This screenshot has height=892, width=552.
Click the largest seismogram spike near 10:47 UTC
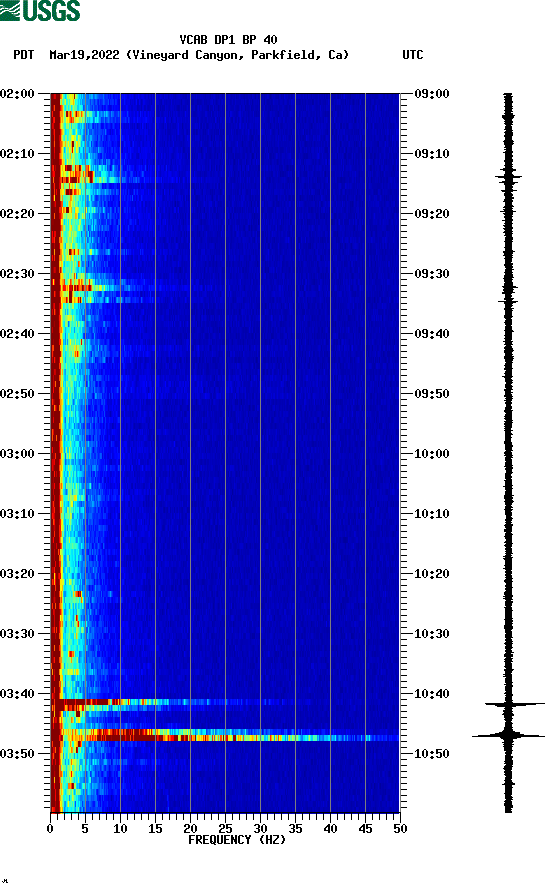(x=508, y=736)
